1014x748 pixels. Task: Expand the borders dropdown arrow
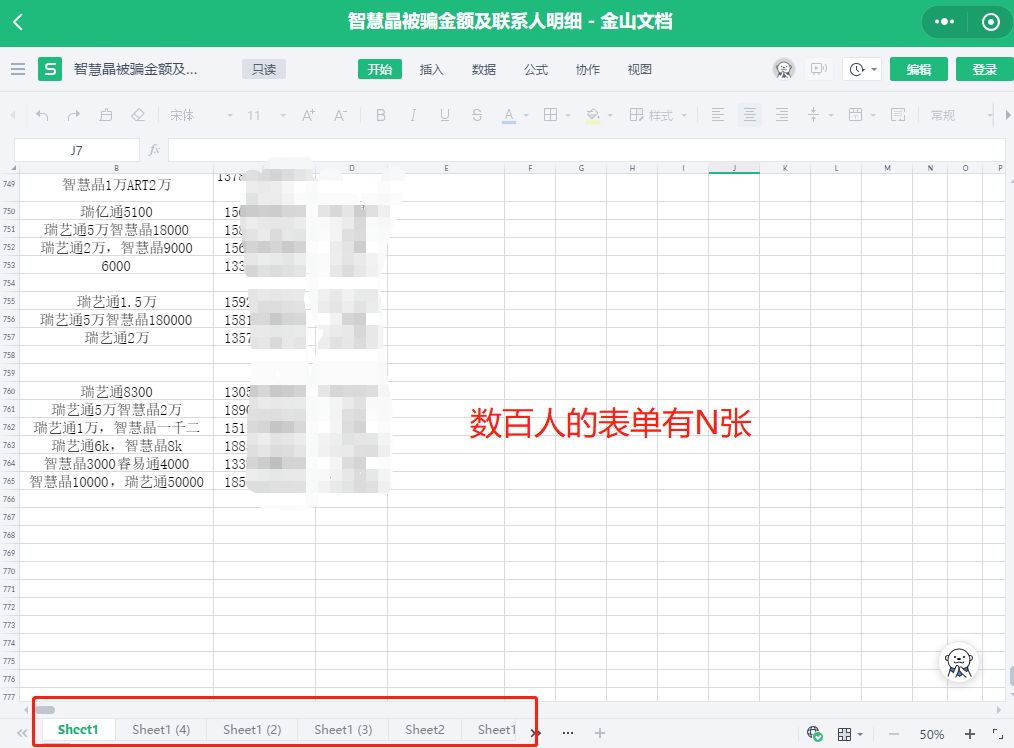point(568,116)
